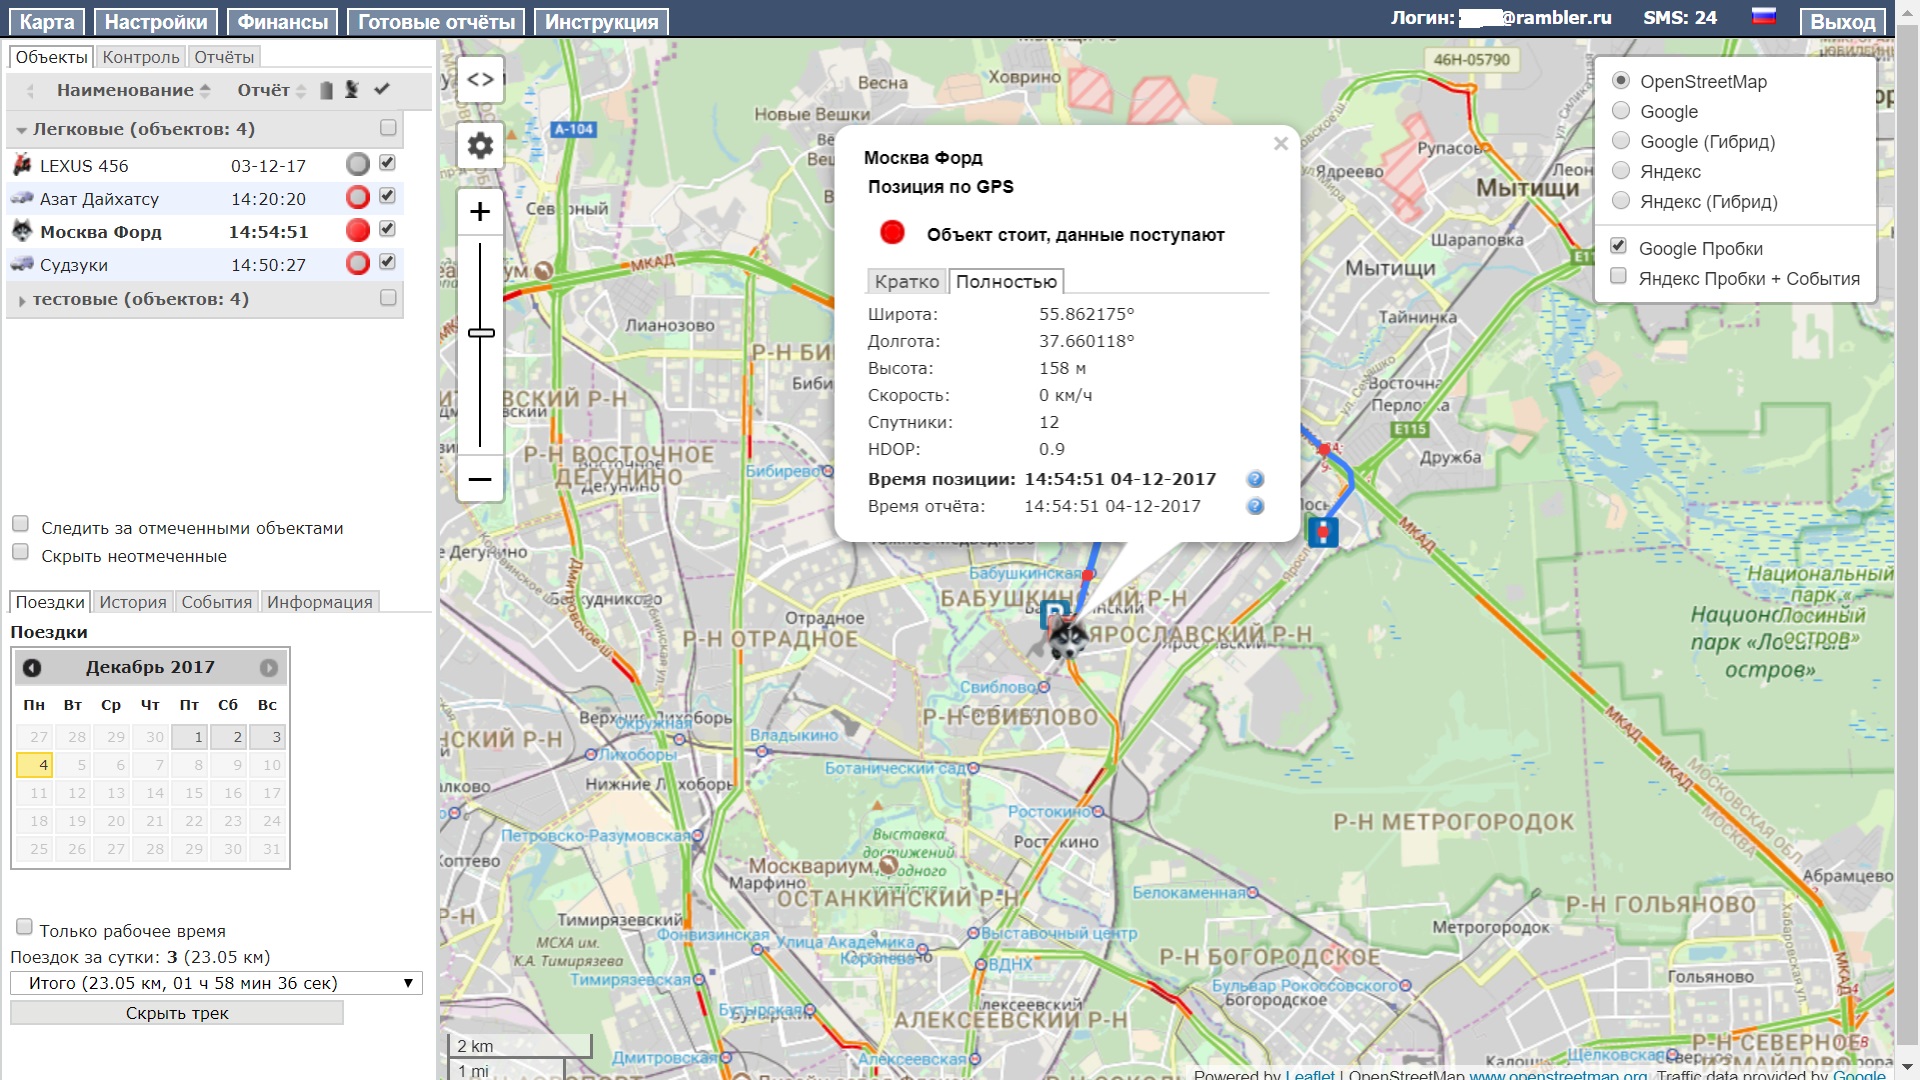Open the Итого trips dropdown

coord(216,984)
